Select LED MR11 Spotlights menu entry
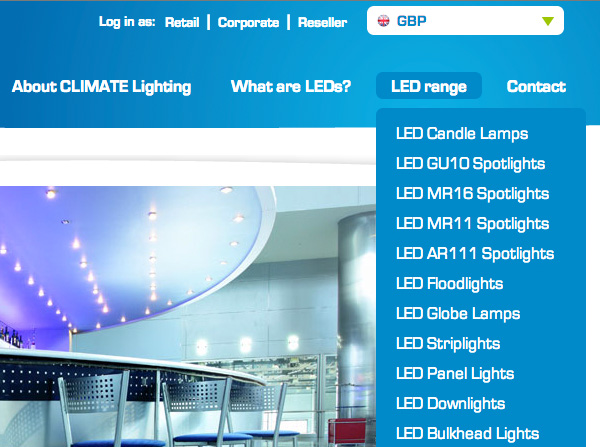This screenshot has height=447, width=600. [x=472, y=223]
